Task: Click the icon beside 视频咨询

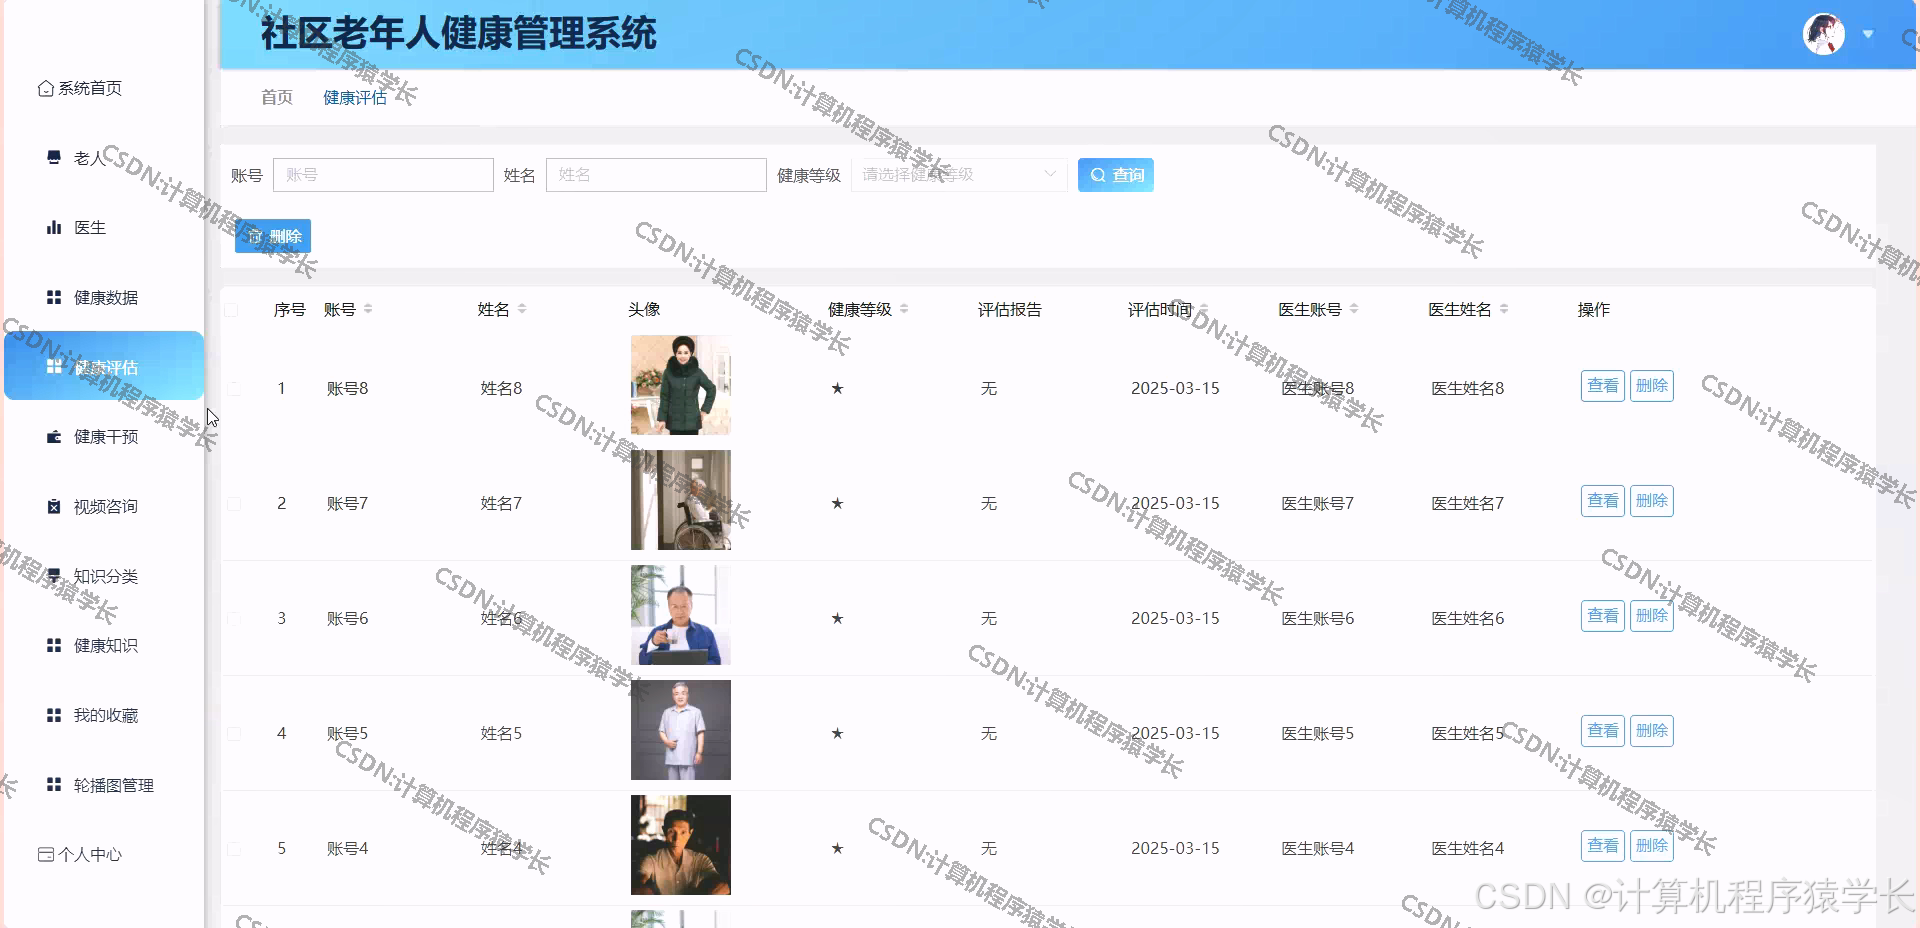Action: [54, 506]
